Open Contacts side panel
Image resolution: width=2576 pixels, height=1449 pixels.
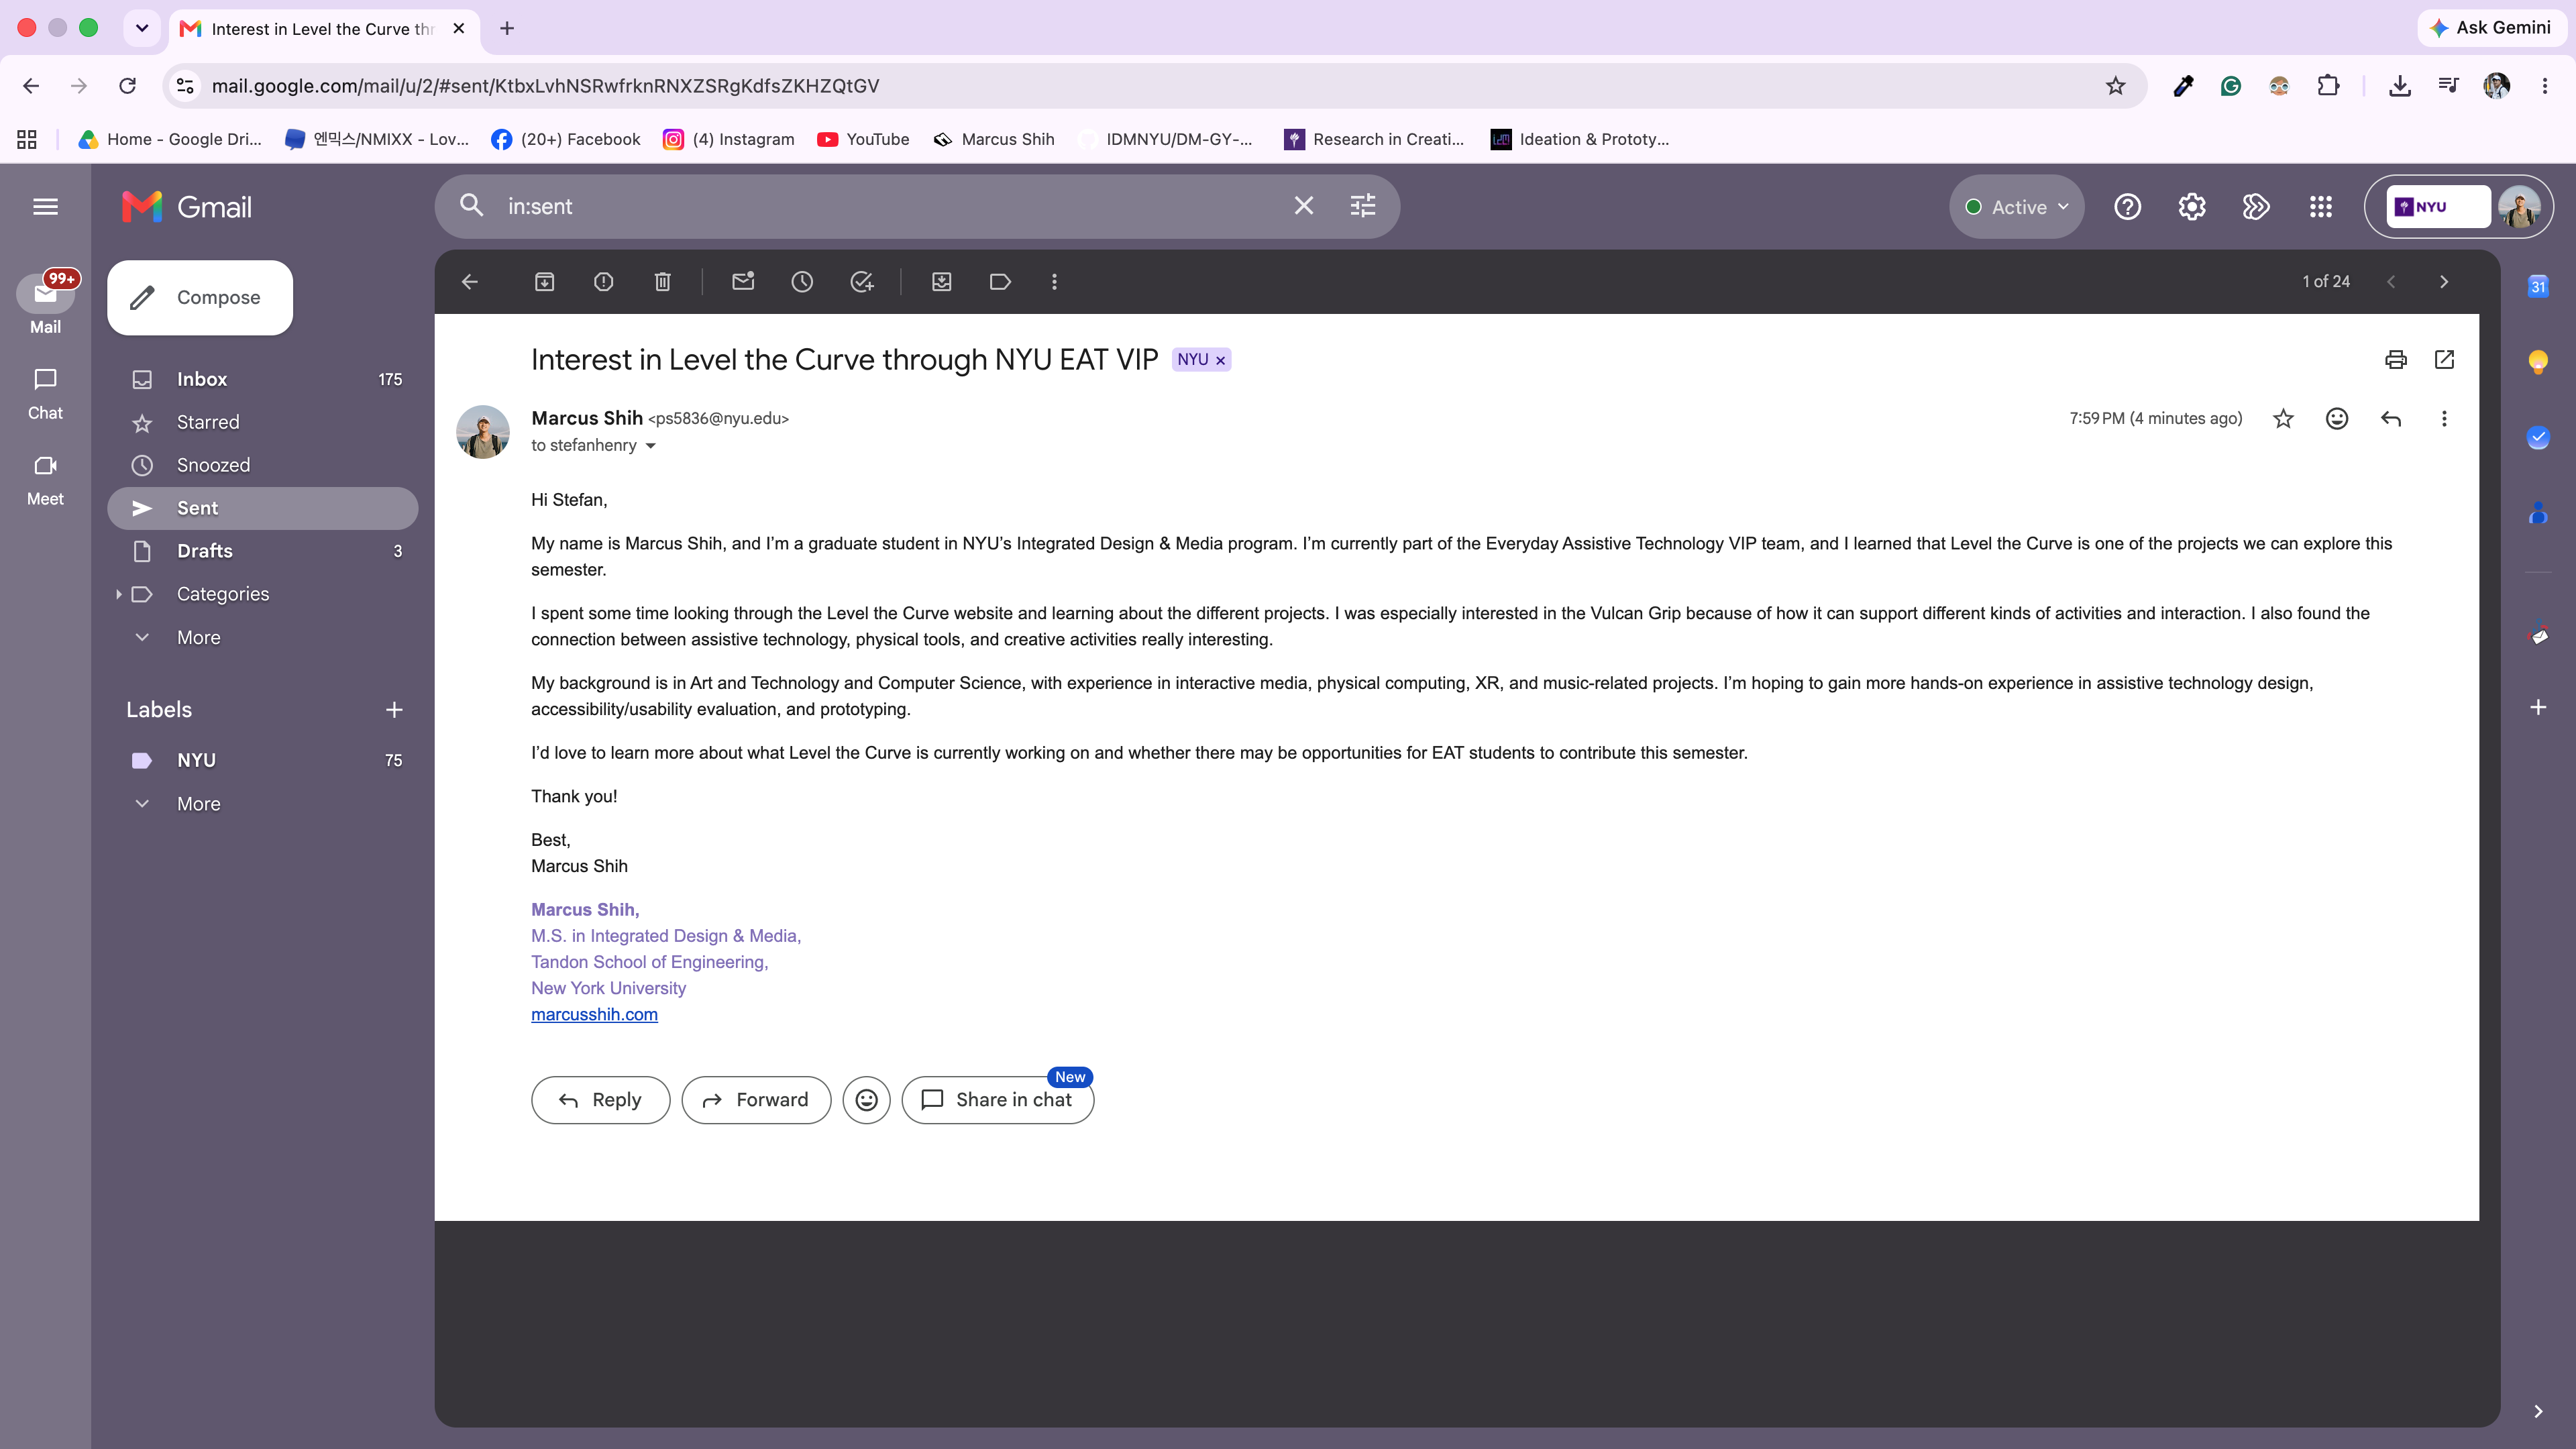tap(2538, 514)
